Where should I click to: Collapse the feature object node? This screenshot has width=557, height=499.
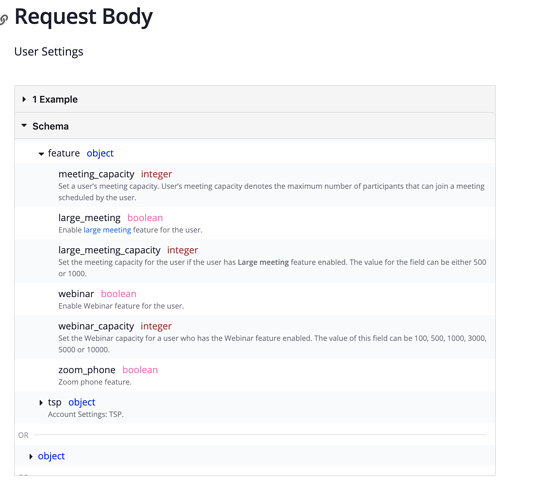click(41, 154)
